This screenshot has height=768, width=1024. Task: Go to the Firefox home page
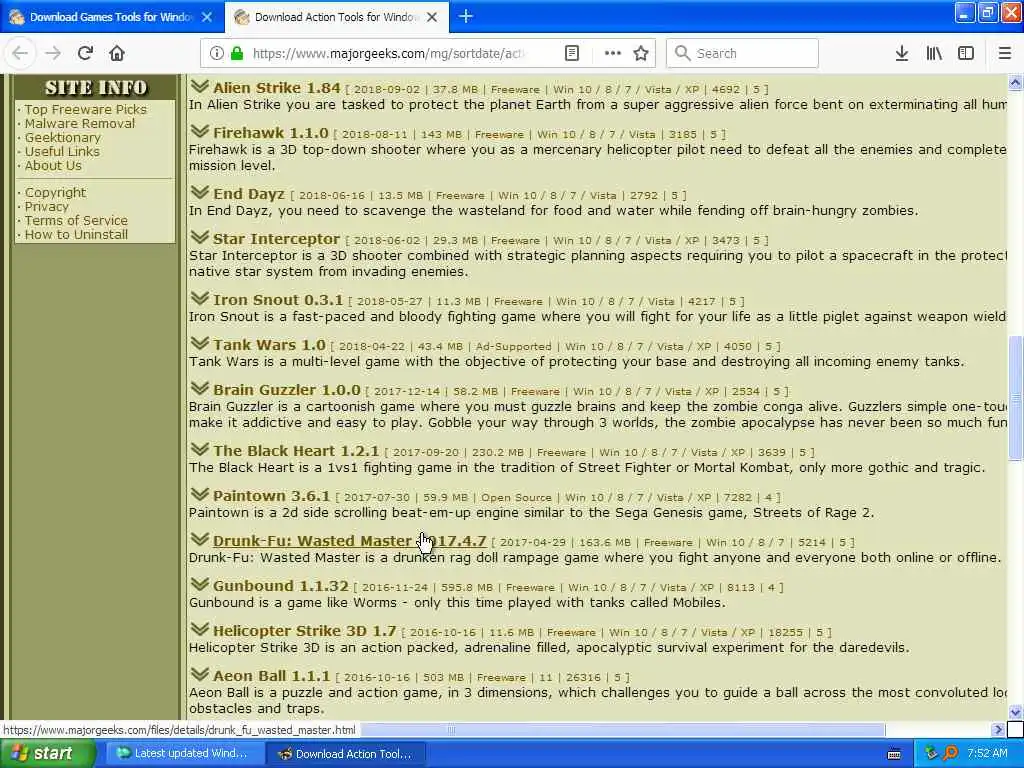point(117,53)
